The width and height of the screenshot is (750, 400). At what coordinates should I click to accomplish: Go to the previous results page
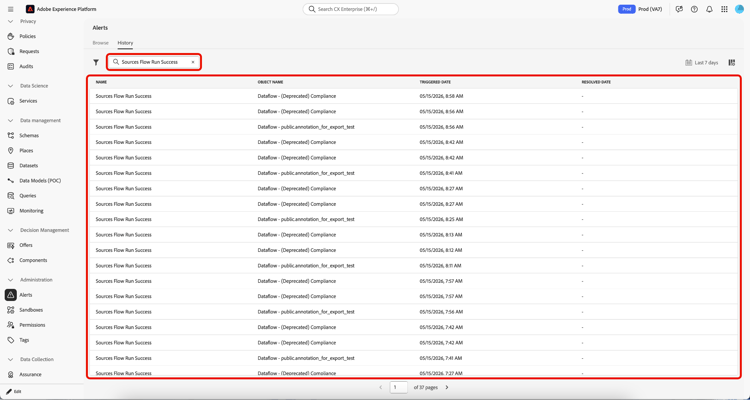click(x=381, y=388)
